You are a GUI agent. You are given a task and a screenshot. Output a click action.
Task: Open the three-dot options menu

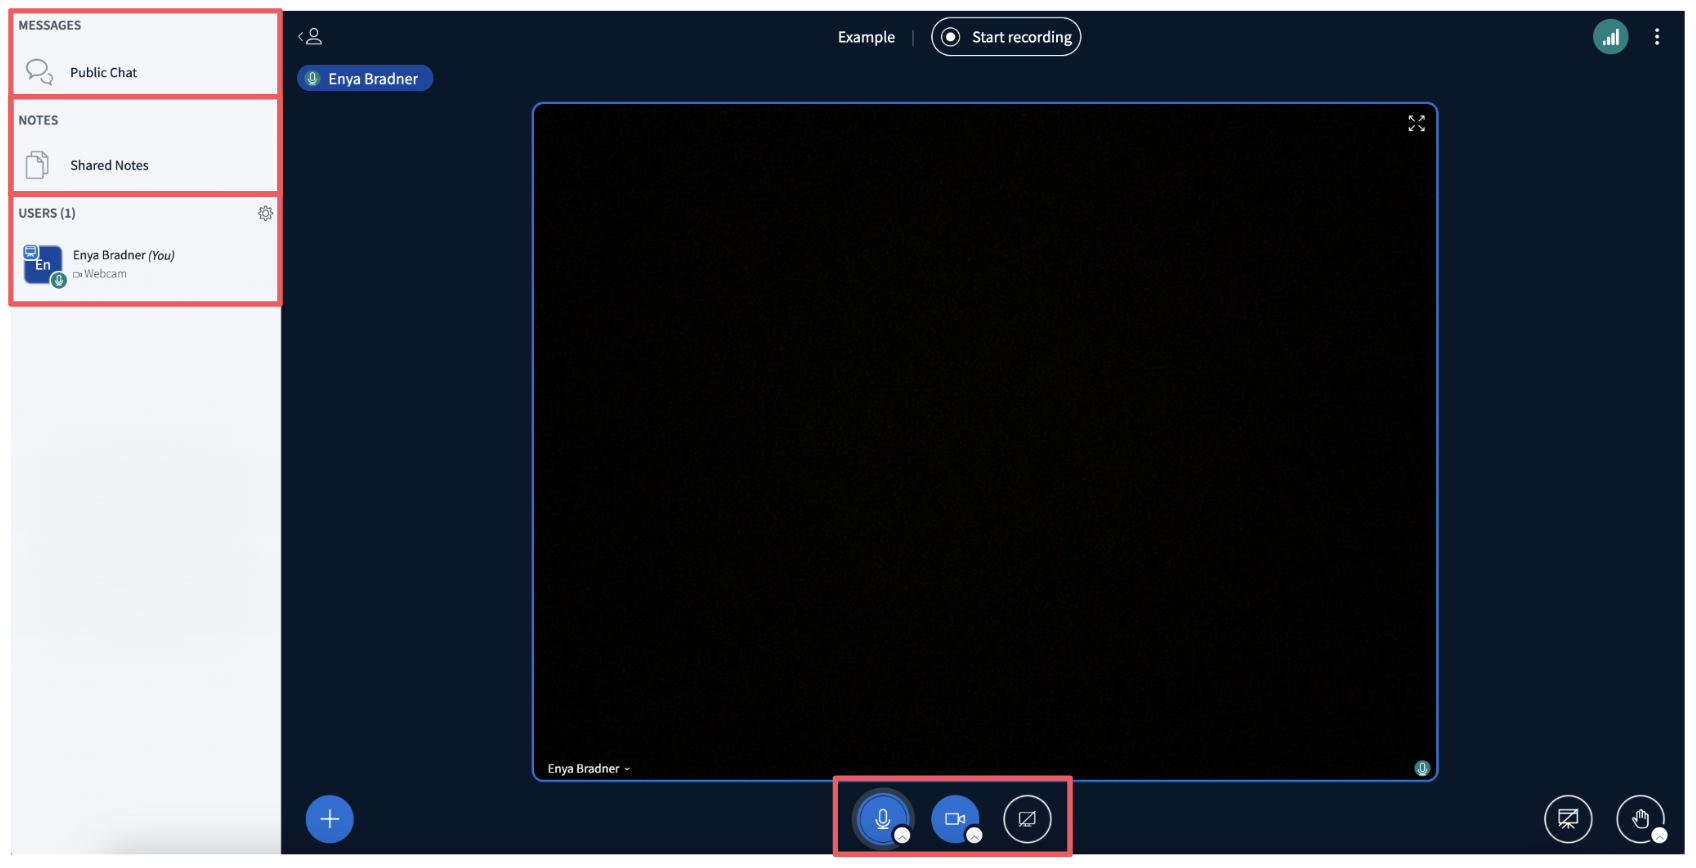point(1657,37)
